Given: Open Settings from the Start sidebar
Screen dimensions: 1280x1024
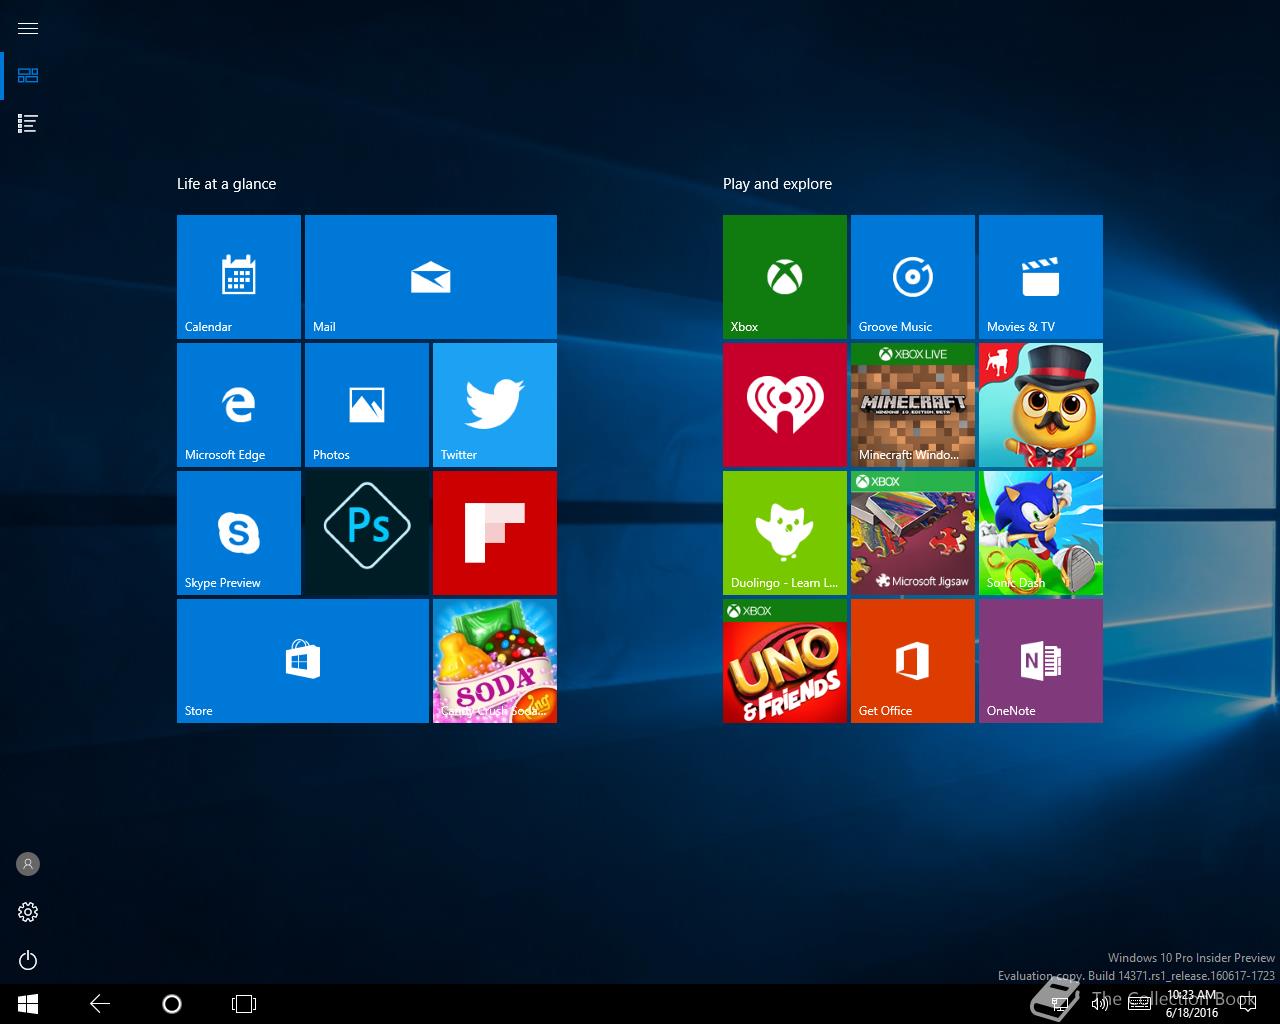Looking at the screenshot, I should coord(28,912).
